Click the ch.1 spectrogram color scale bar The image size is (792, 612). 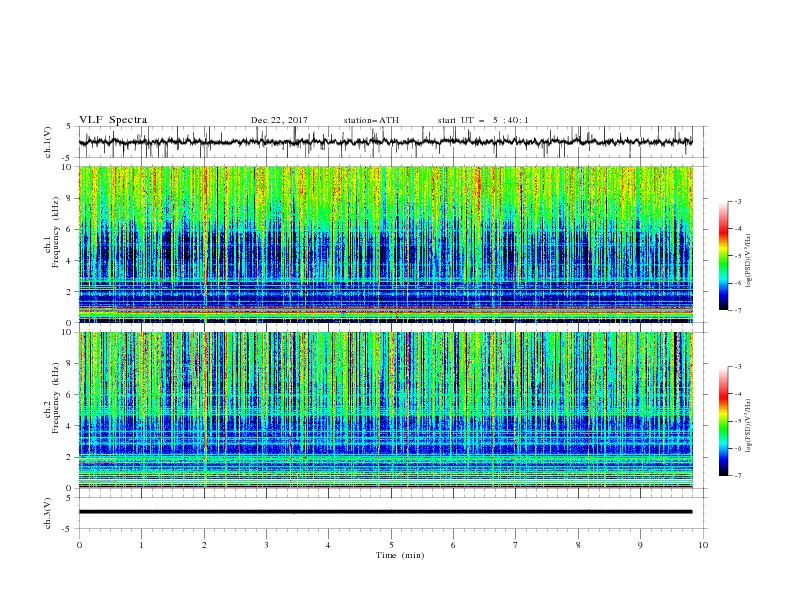tap(723, 255)
